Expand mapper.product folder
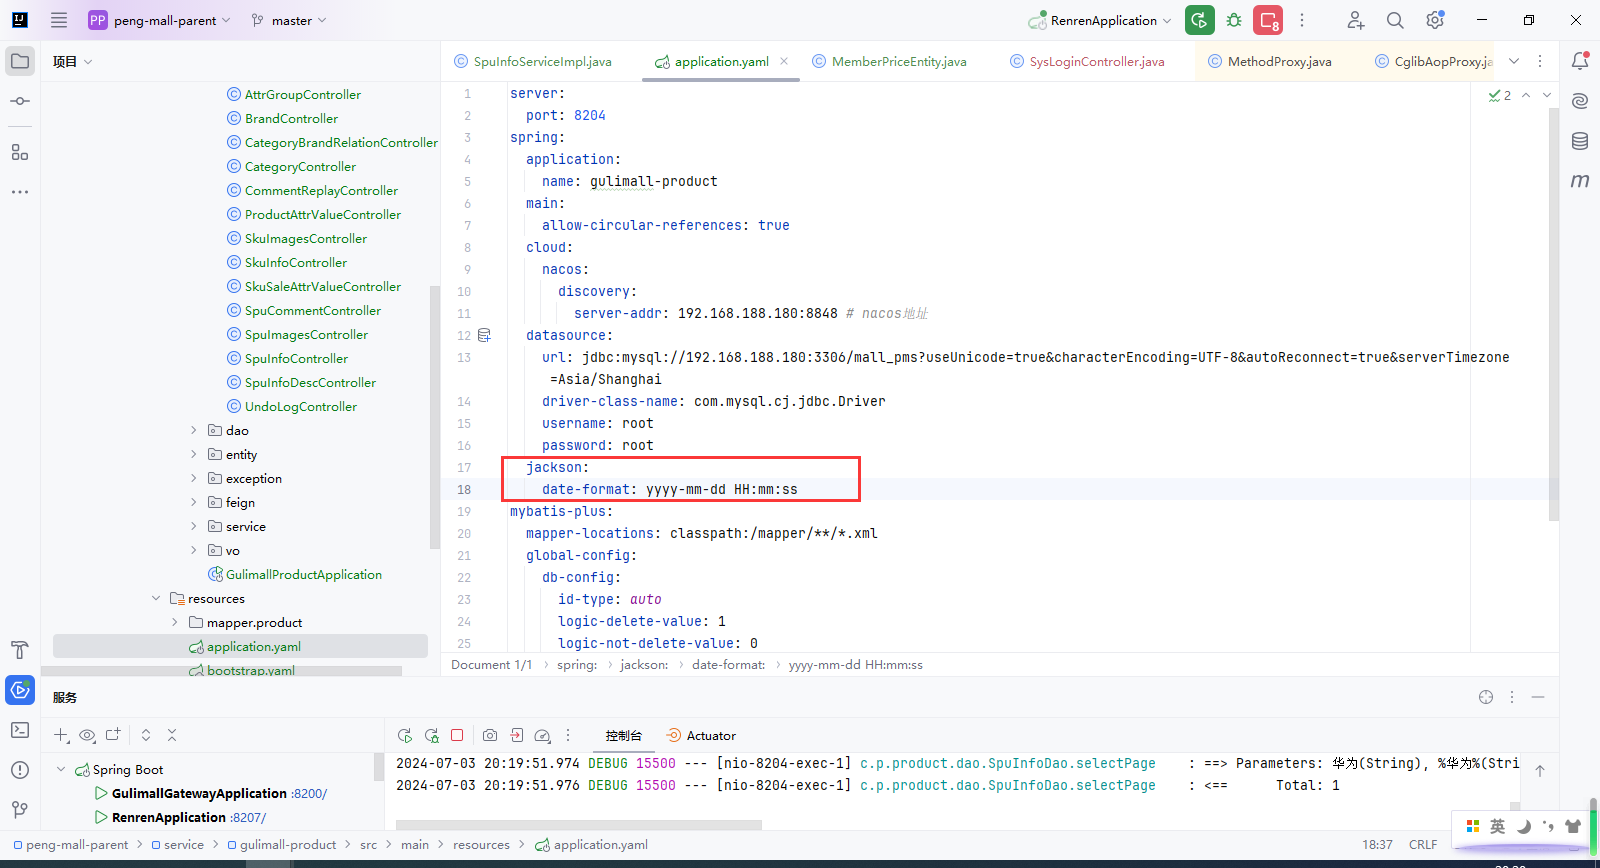The image size is (1600, 868). [x=175, y=622]
